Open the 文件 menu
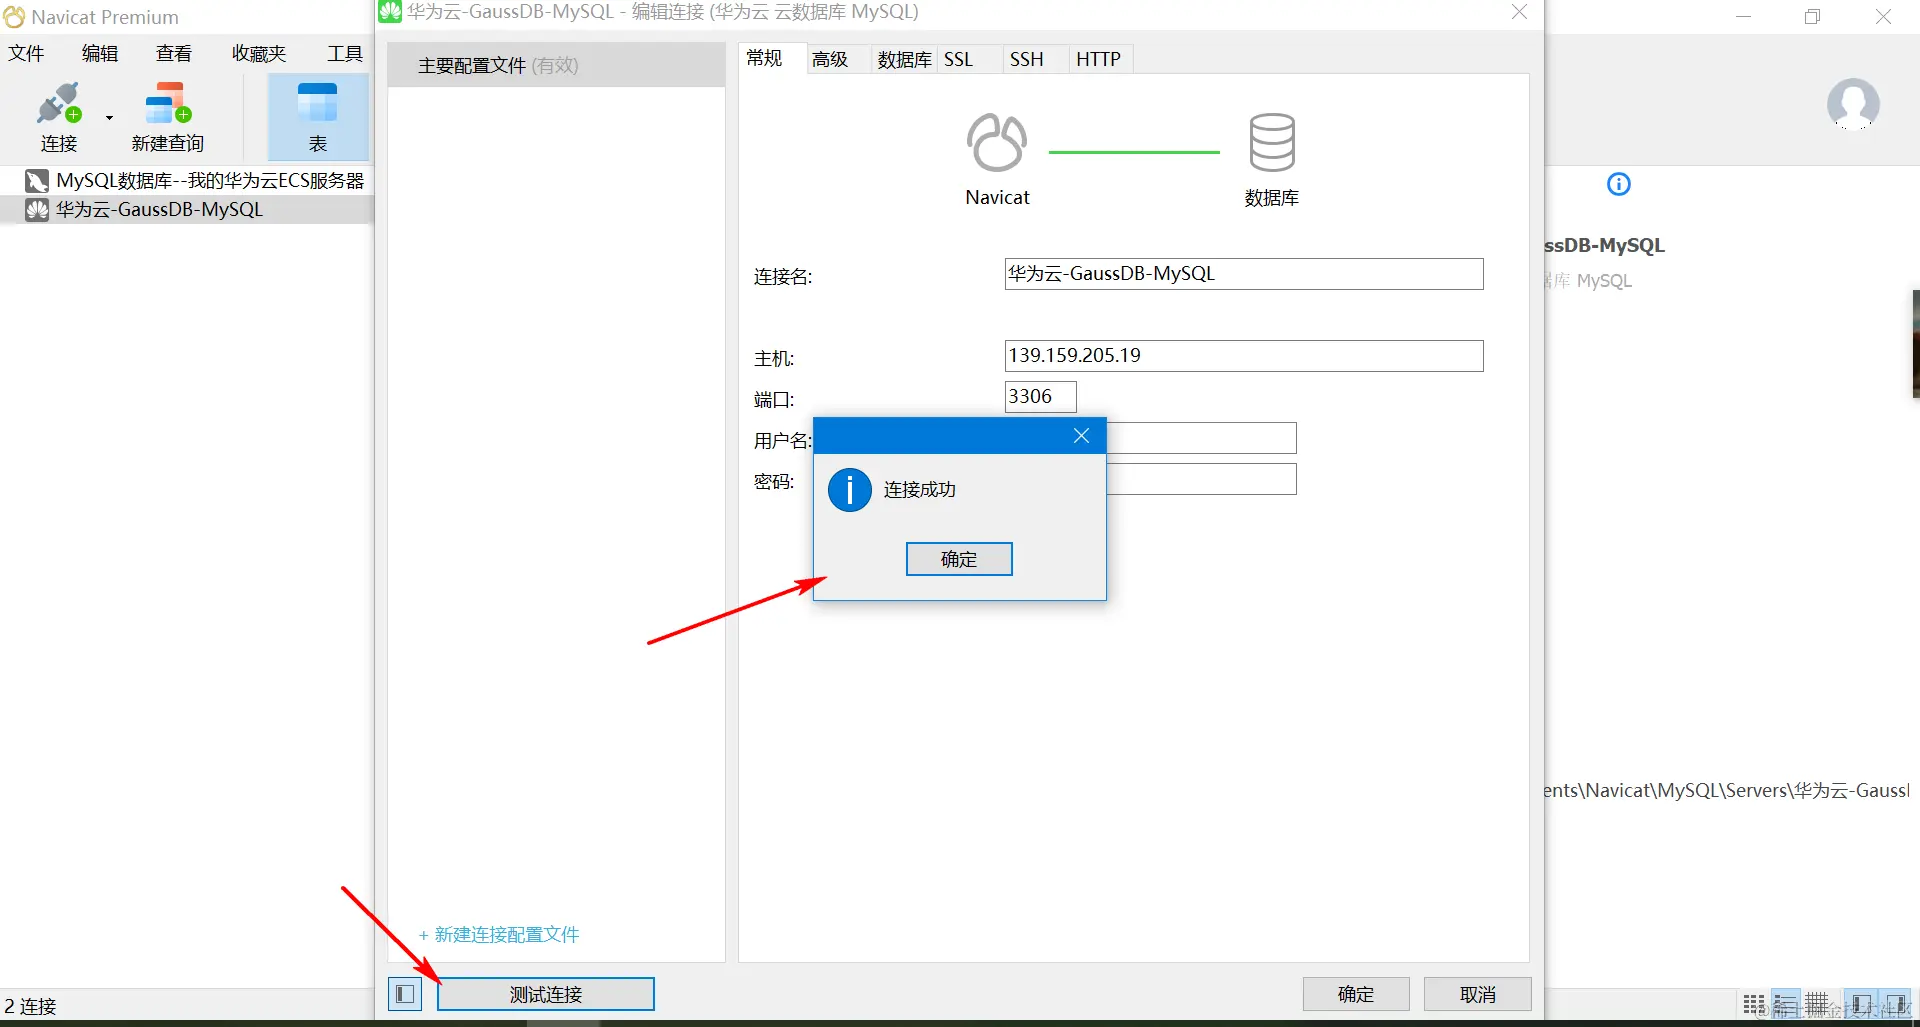Screen dimensions: 1920x1027 pos(27,53)
